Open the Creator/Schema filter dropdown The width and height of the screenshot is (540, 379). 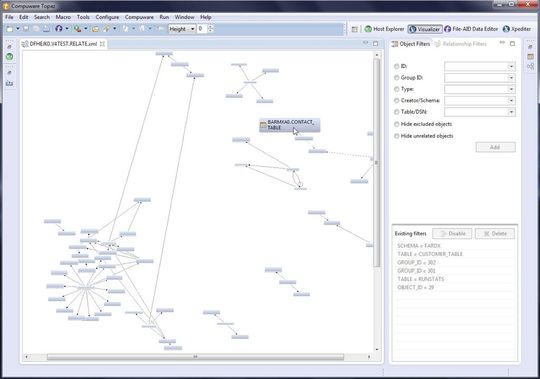(x=511, y=101)
